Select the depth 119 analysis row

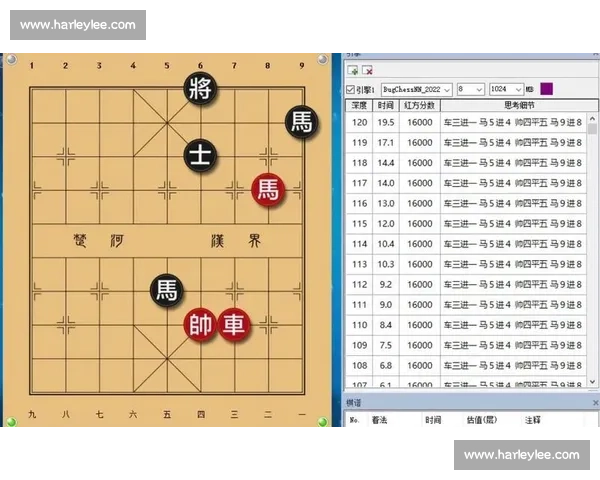pos(466,143)
